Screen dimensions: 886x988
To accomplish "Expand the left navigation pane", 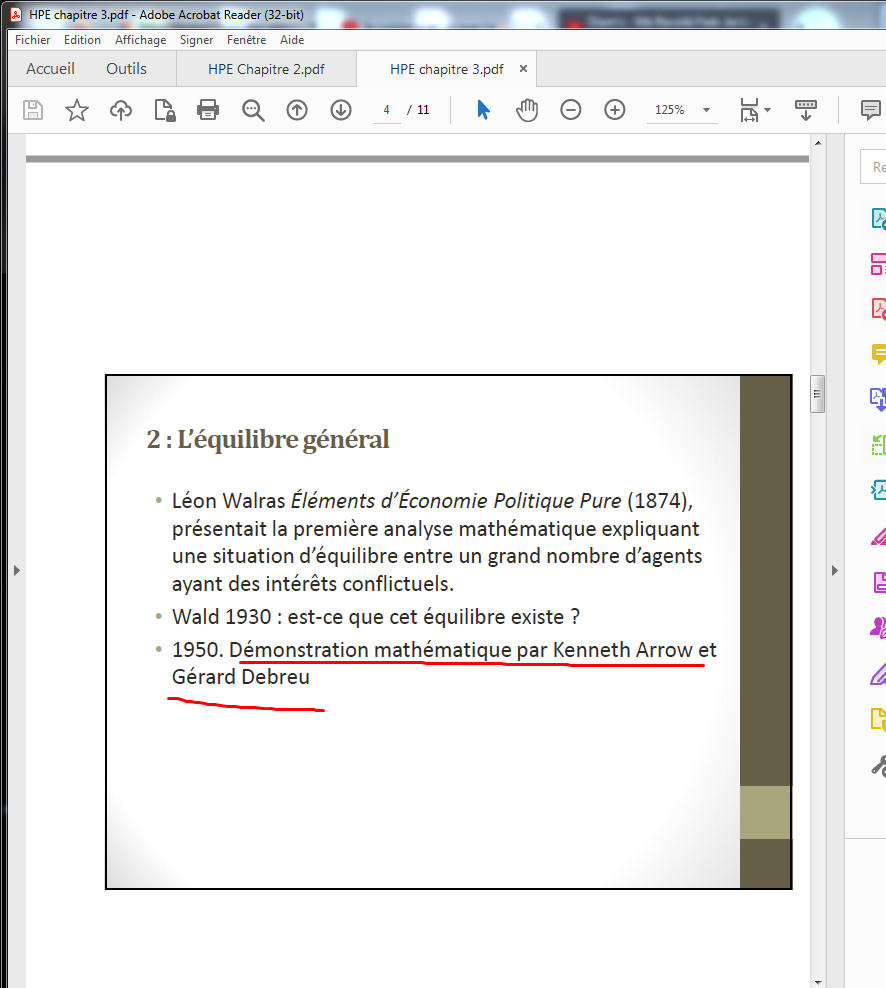I will point(15,570).
